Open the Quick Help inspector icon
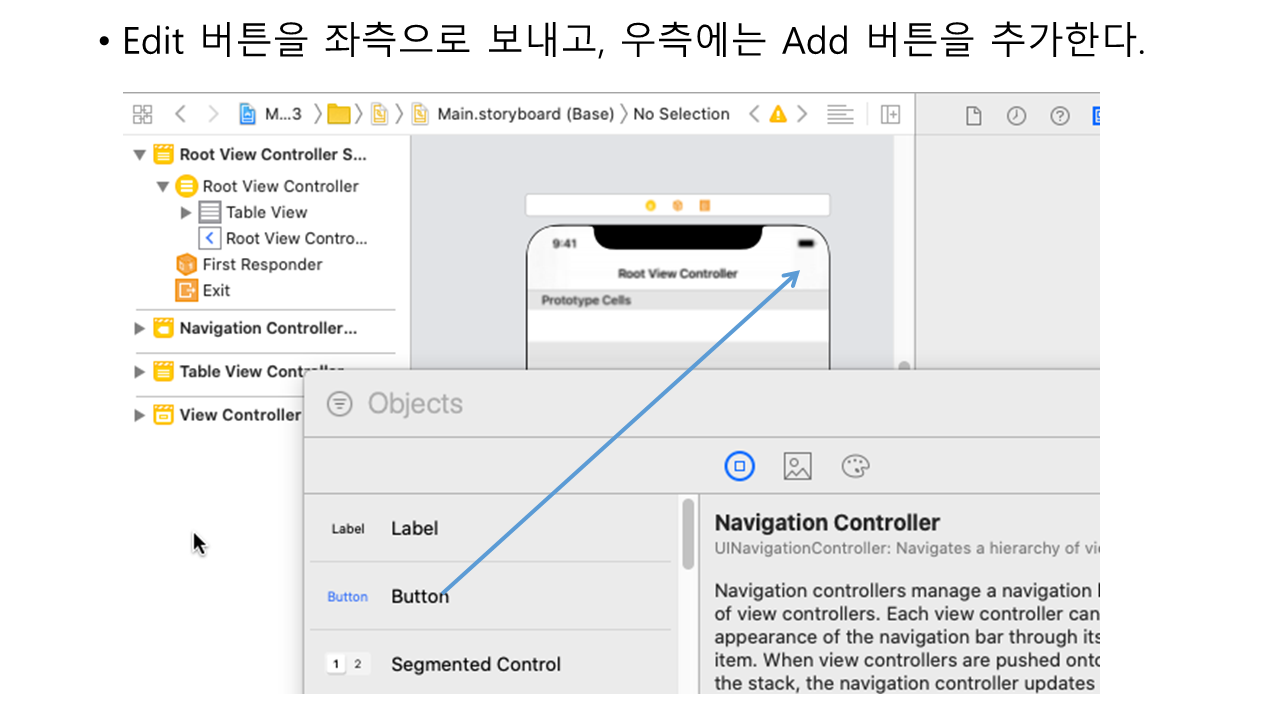This screenshot has height=720, width=1280. click(x=1060, y=116)
